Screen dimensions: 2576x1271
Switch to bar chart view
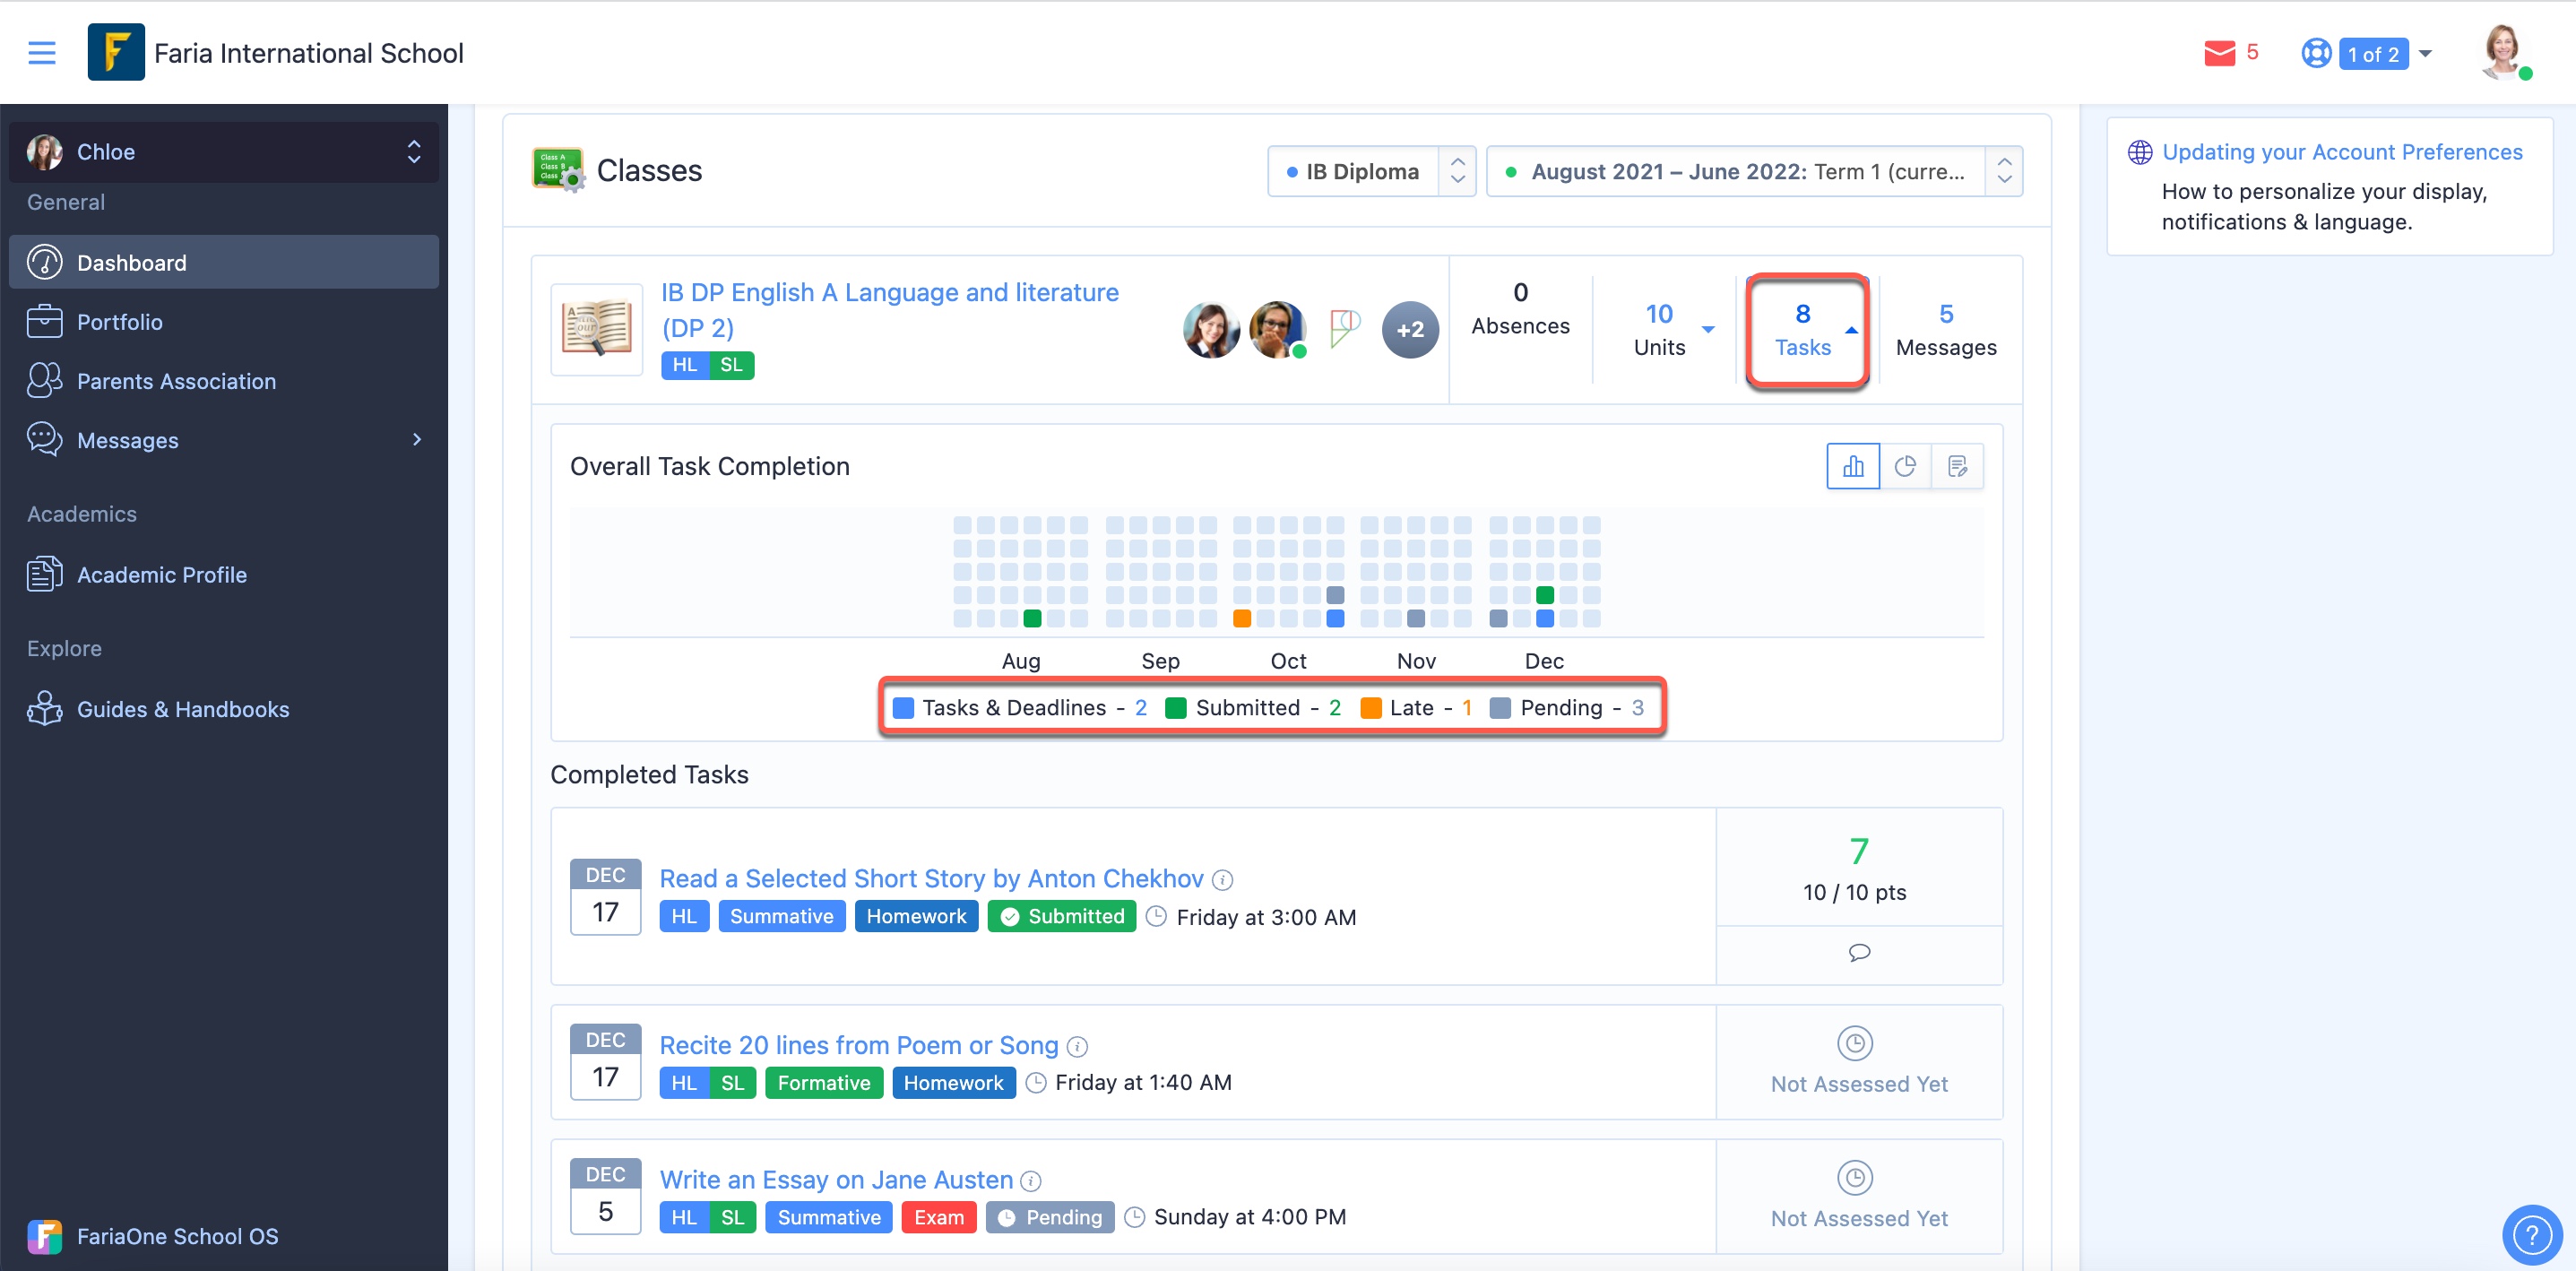(x=1853, y=466)
